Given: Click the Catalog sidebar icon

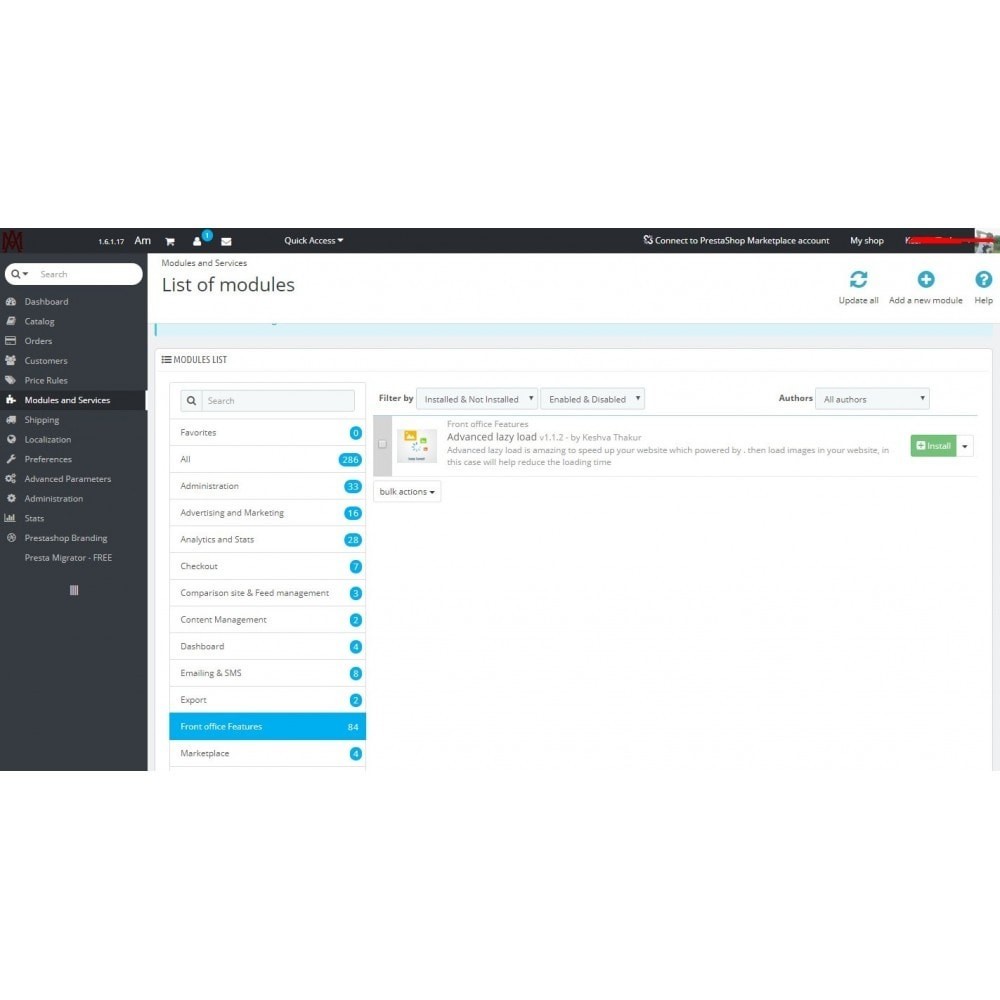Looking at the screenshot, I should (x=11, y=321).
